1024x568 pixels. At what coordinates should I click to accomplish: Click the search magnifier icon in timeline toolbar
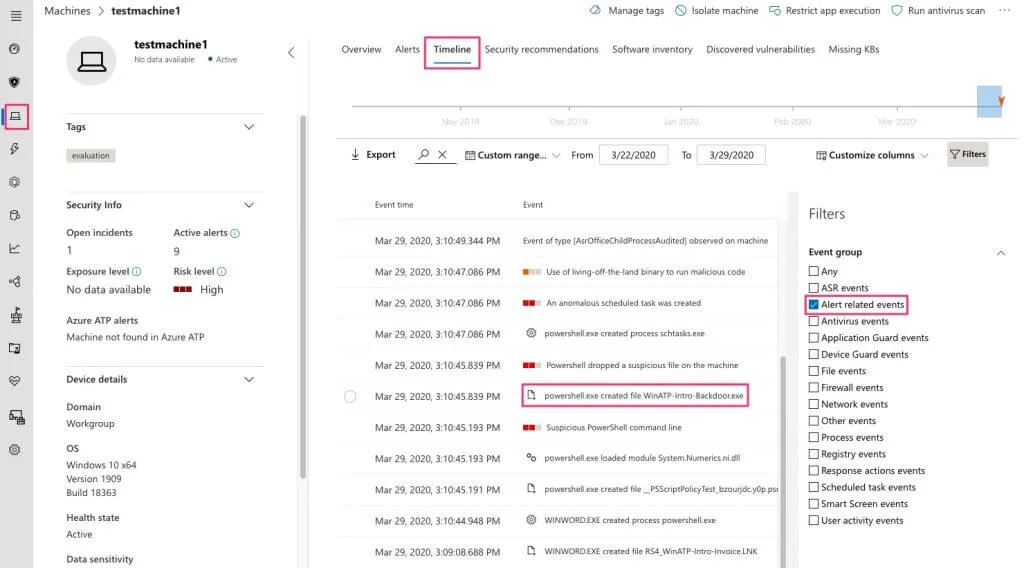tap(424, 155)
